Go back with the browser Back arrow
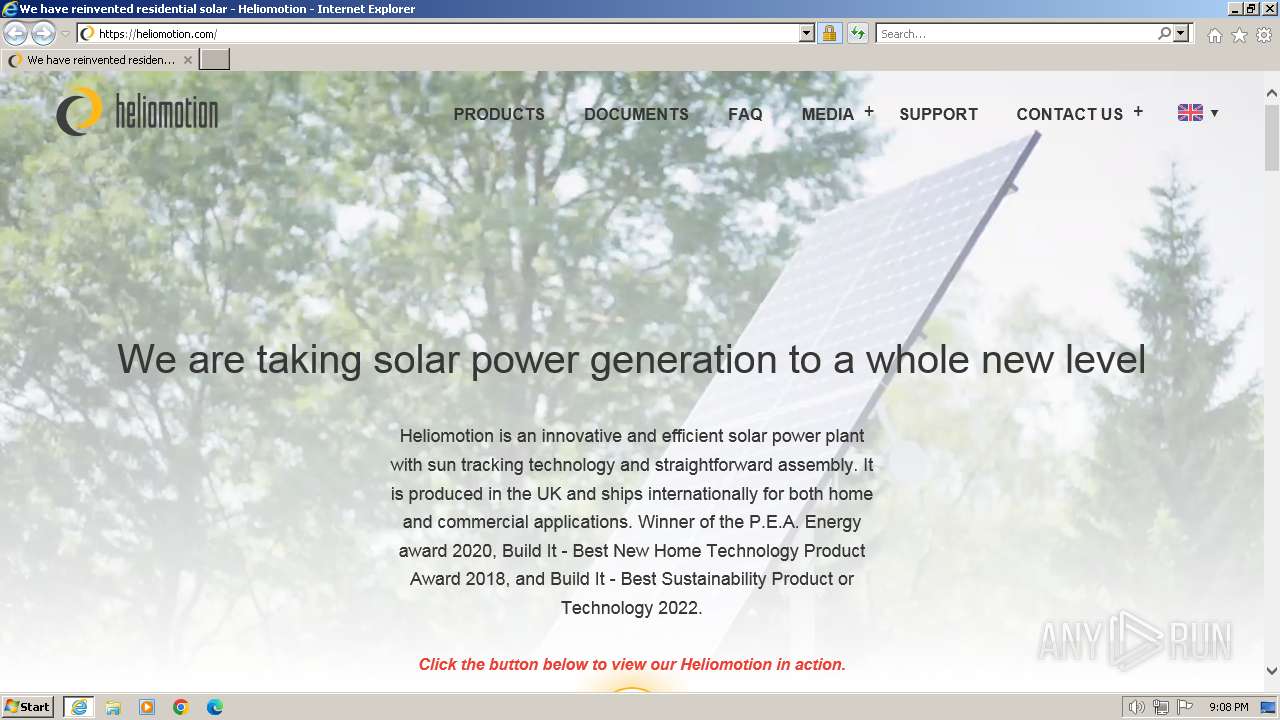This screenshot has height=720, width=1280. pyautogui.click(x=15, y=34)
